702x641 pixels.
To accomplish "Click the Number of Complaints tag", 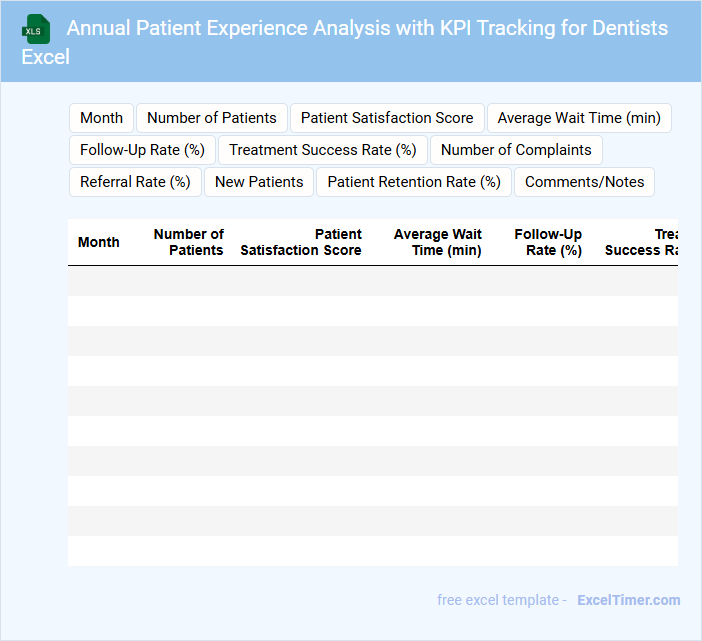I will (516, 150).
